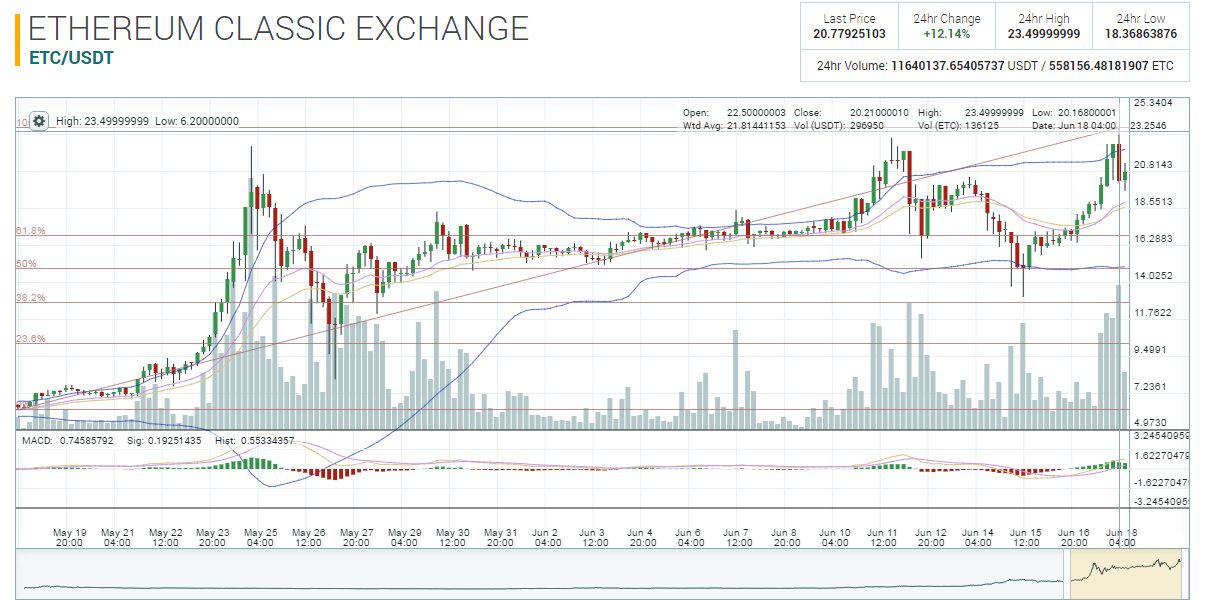
Task: Click the Close 20.21000010 readout
Action: point(852,112)
